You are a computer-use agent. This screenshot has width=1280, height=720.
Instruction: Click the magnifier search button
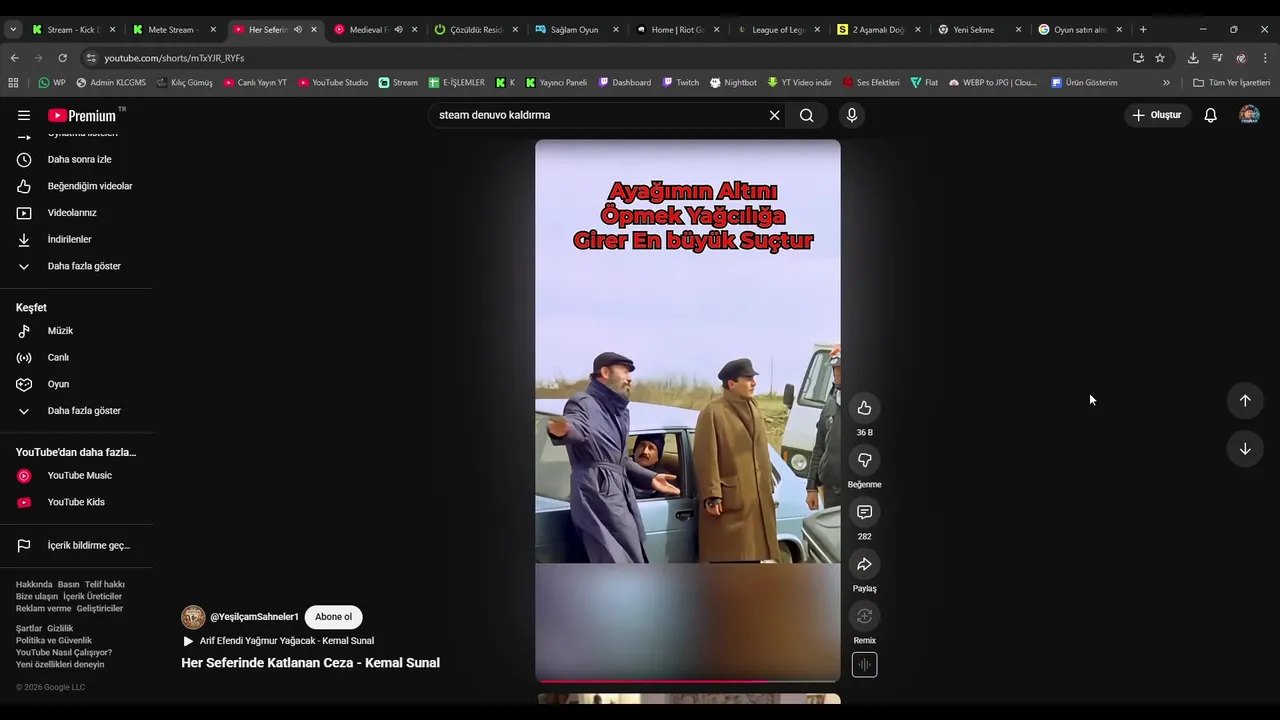coord(806,115)
